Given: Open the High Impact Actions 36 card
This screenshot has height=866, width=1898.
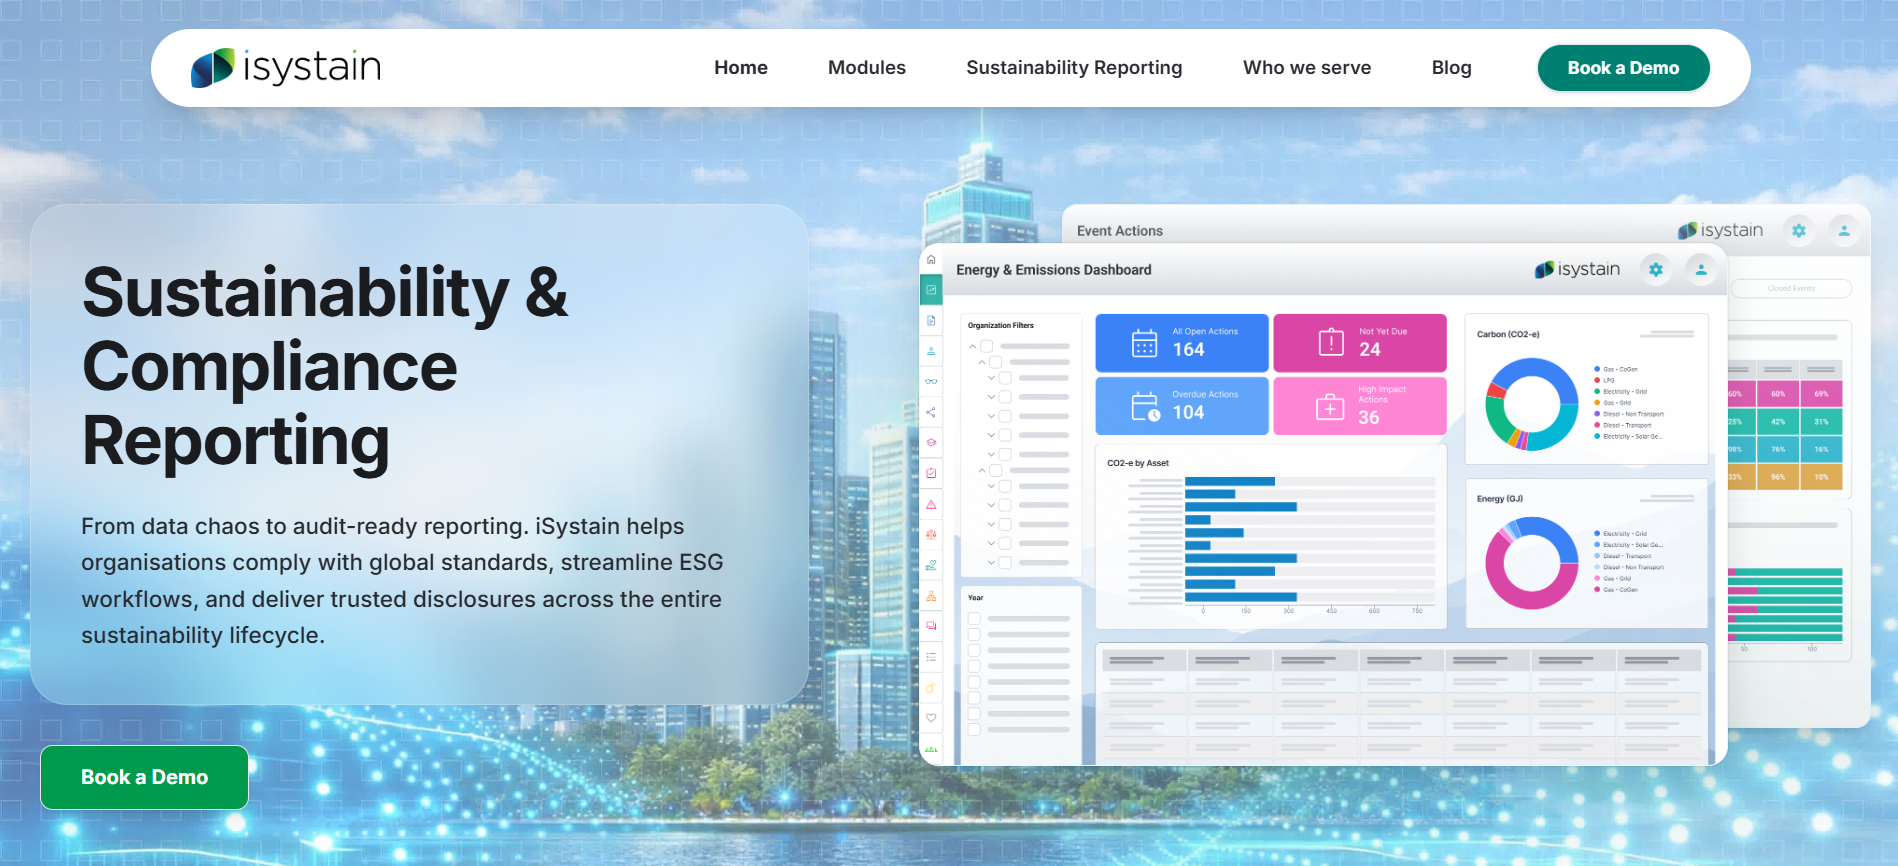Looking at the screenshot, I should [x=1360, y=406].
